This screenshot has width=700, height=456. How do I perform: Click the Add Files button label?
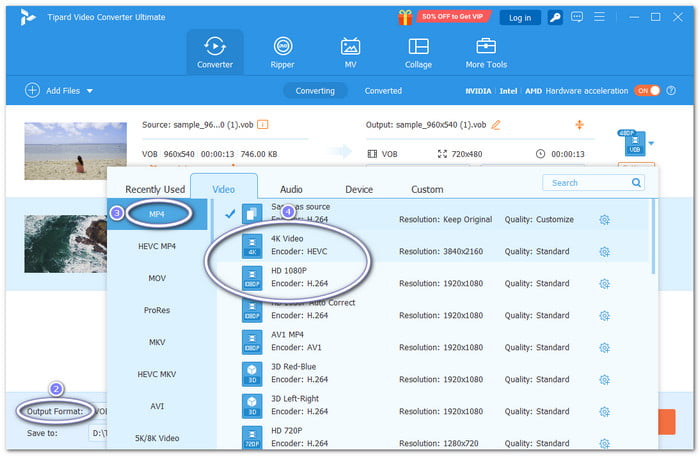click(x=63, y=91)
